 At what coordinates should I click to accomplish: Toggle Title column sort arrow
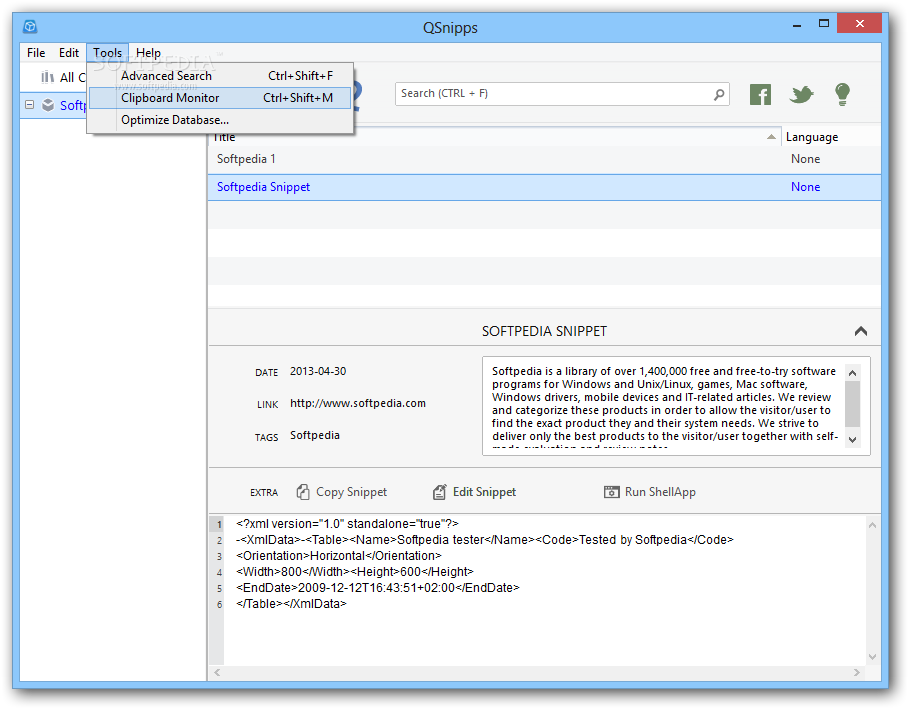[x=771, y=137]
